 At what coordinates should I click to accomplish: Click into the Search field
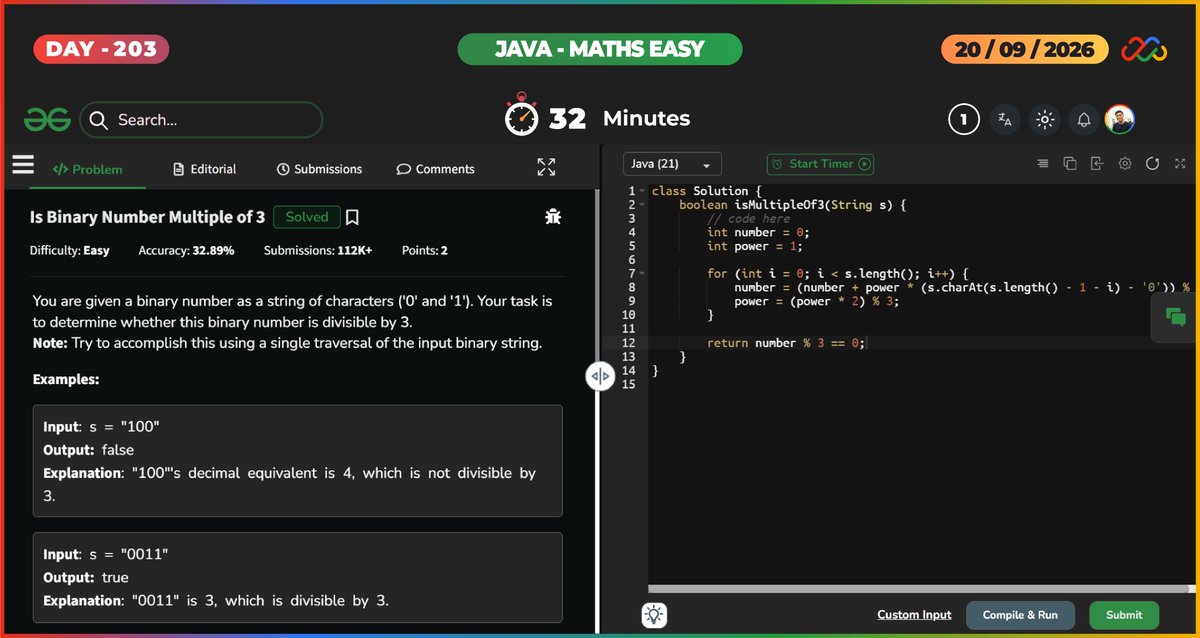[x=201, y=120]
